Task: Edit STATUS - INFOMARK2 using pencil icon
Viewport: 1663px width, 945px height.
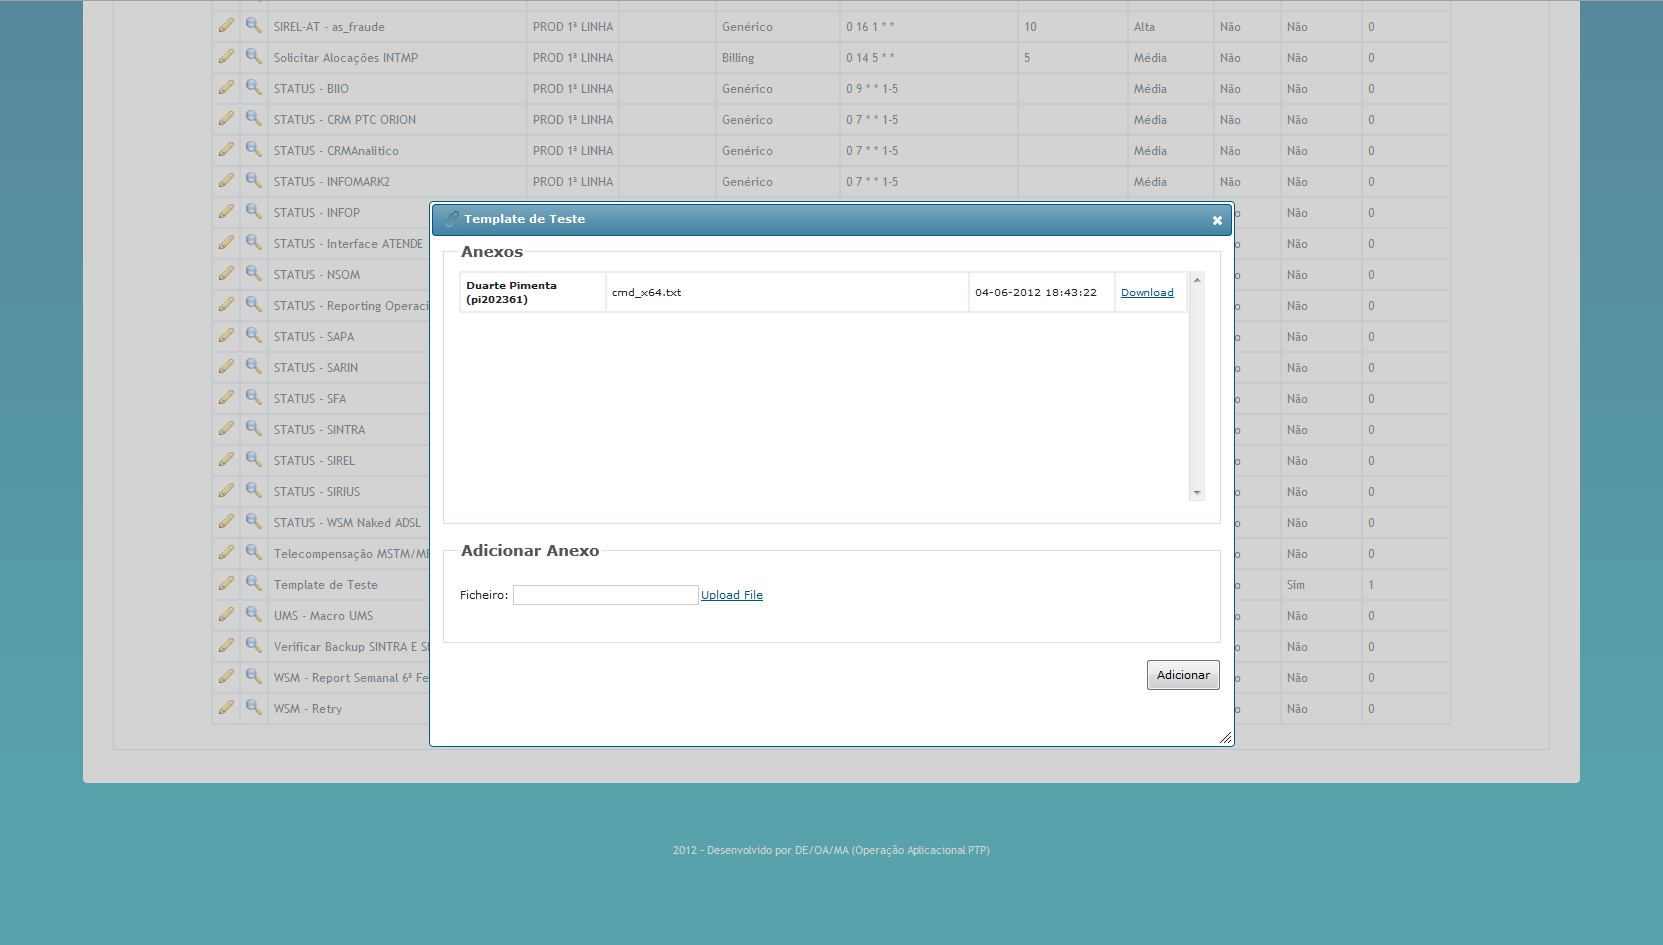Action: [226, 181]
